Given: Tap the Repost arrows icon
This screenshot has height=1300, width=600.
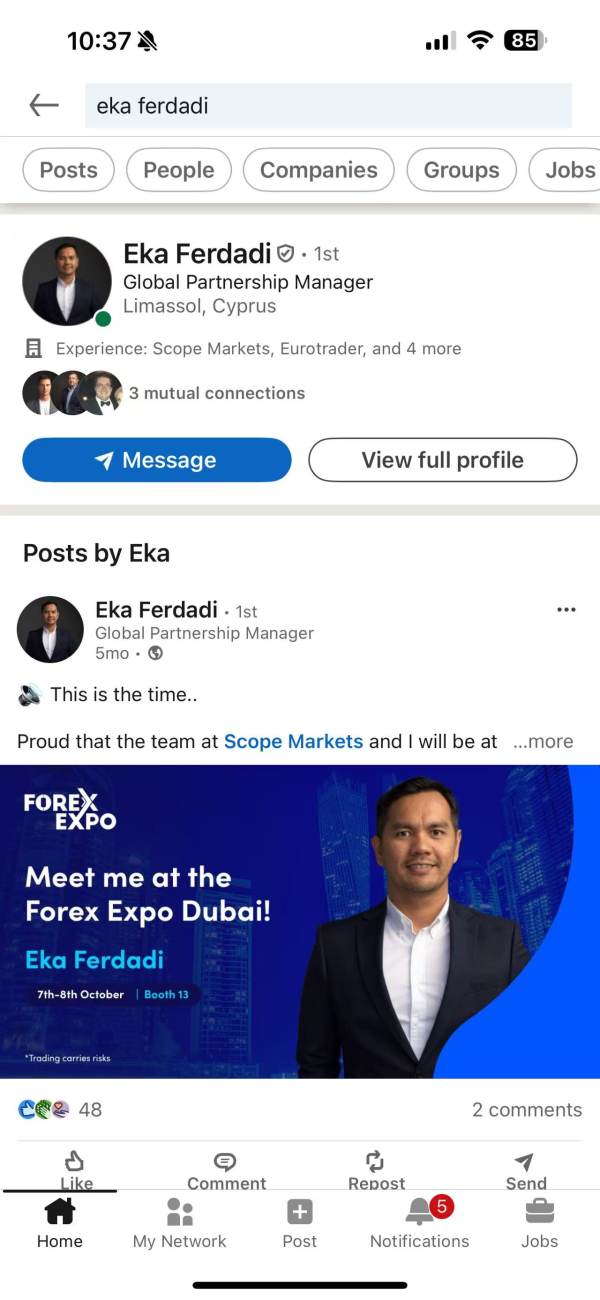Looking at the screenshot, I should (x=375, y=1162).
